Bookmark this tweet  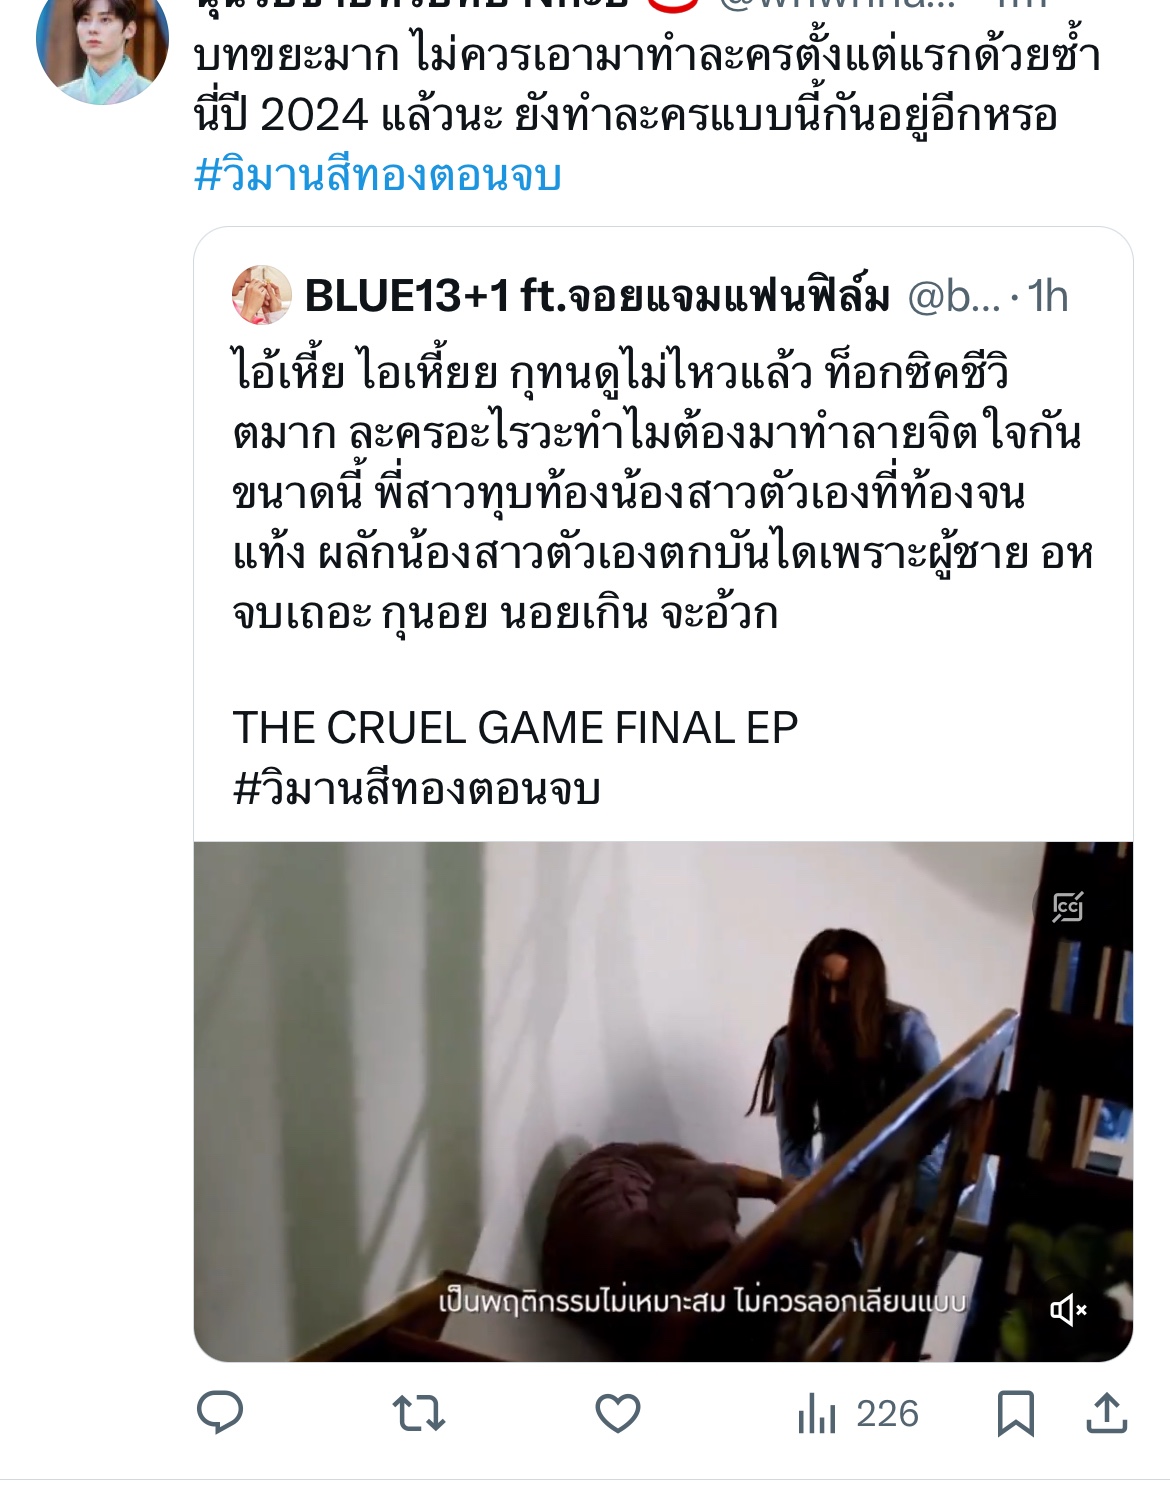point(1016,1414)
